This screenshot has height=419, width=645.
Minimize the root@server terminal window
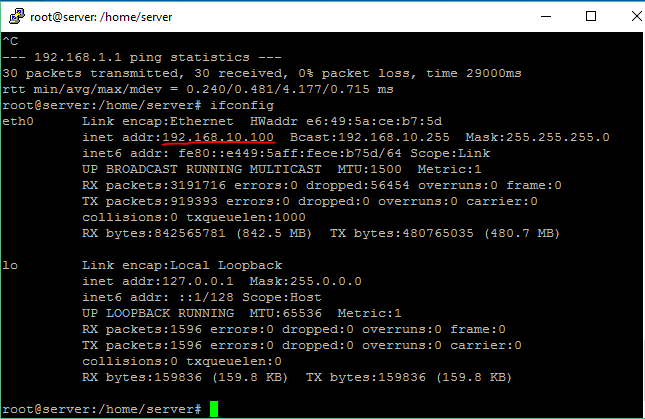546,16
